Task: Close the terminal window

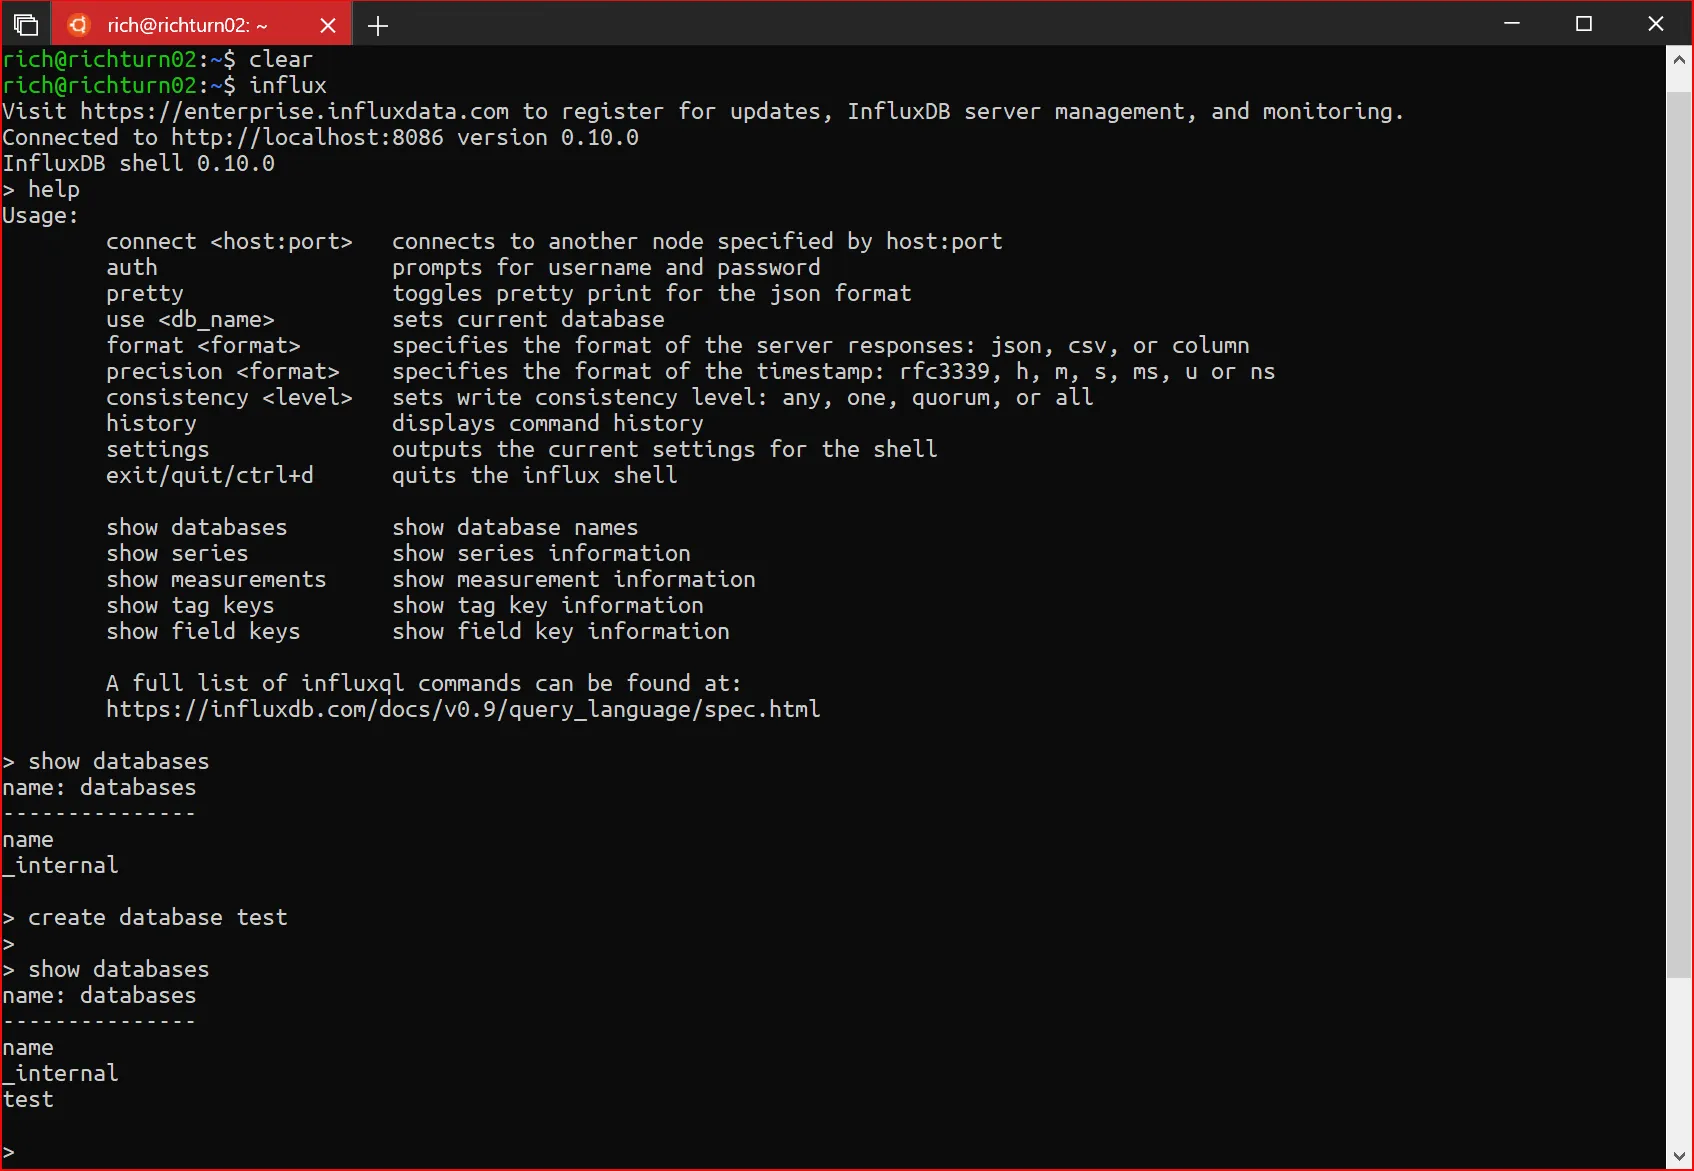Action: click(1655, 24)
